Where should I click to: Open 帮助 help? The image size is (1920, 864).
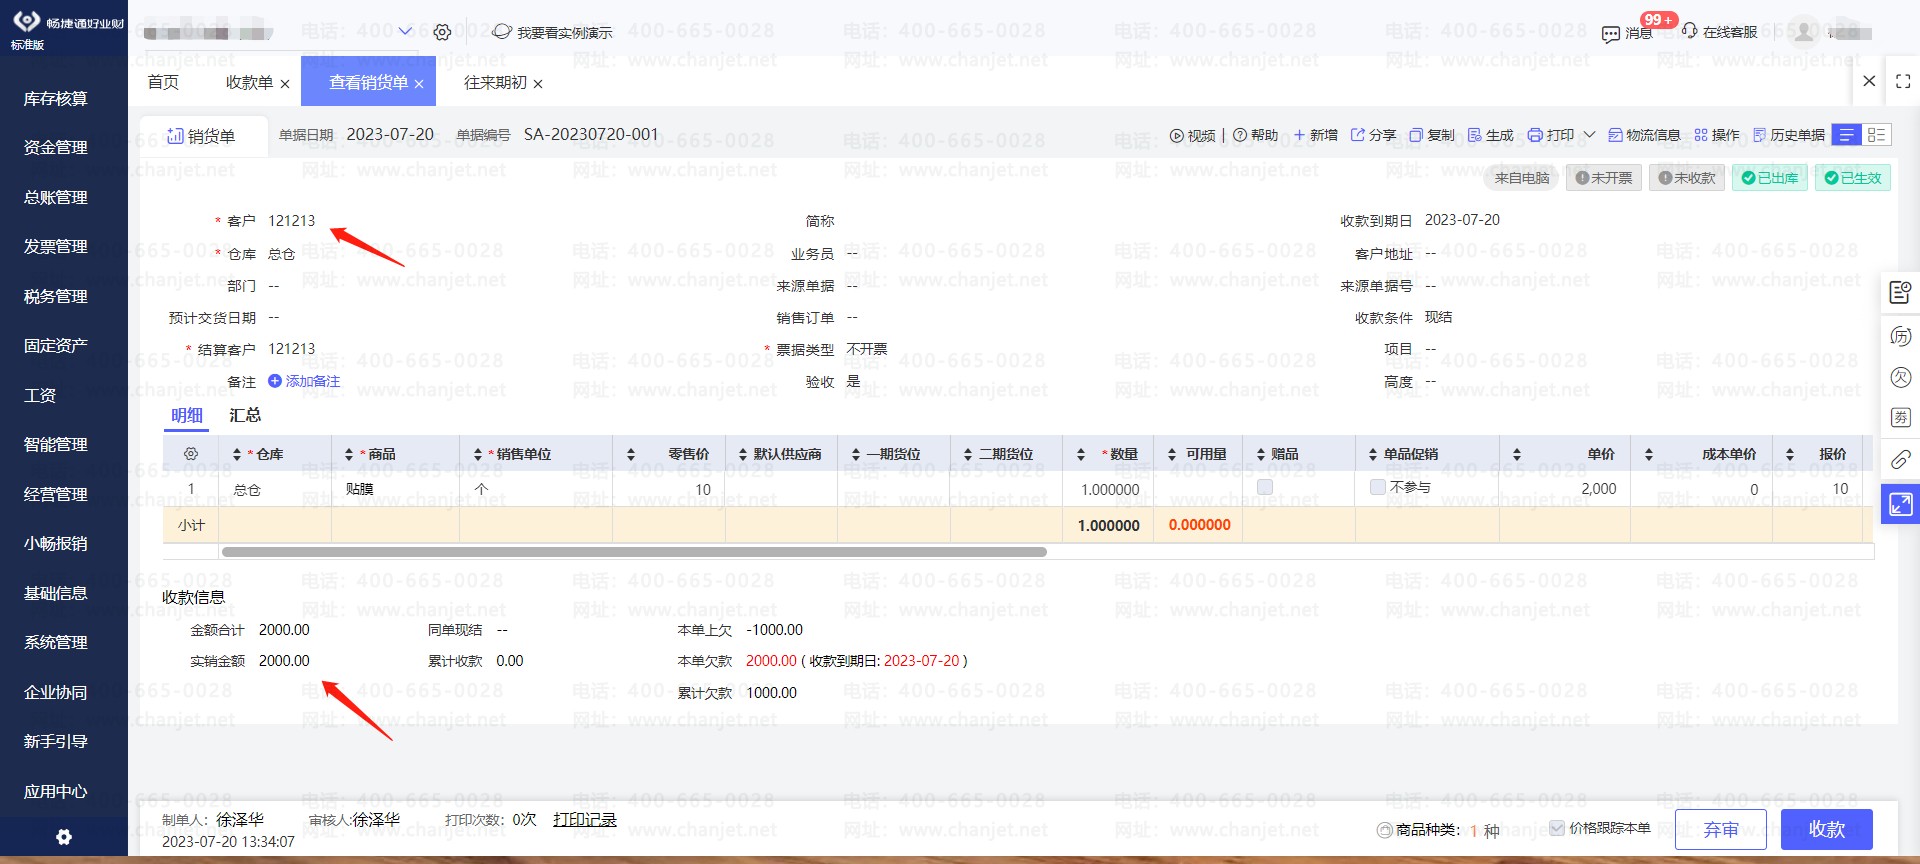tap(1256, 135)
